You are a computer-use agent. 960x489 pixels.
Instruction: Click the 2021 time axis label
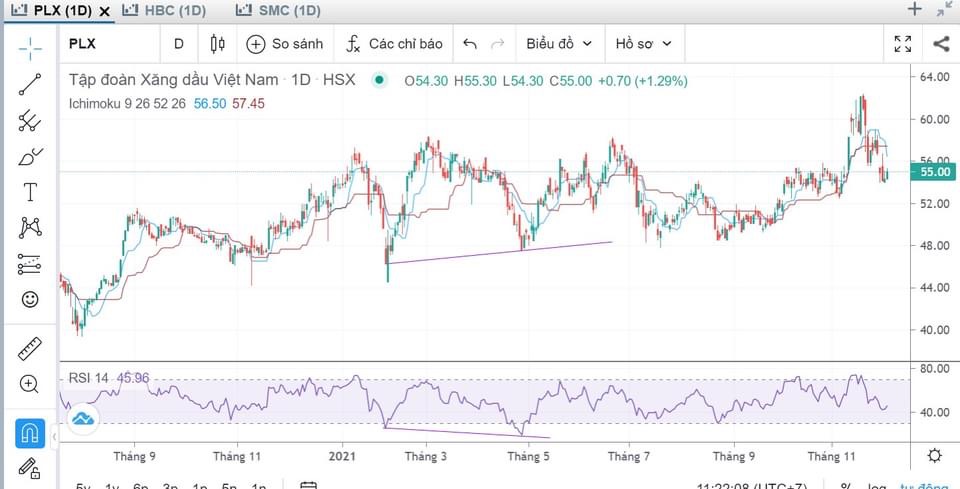(x=342, y=456)
